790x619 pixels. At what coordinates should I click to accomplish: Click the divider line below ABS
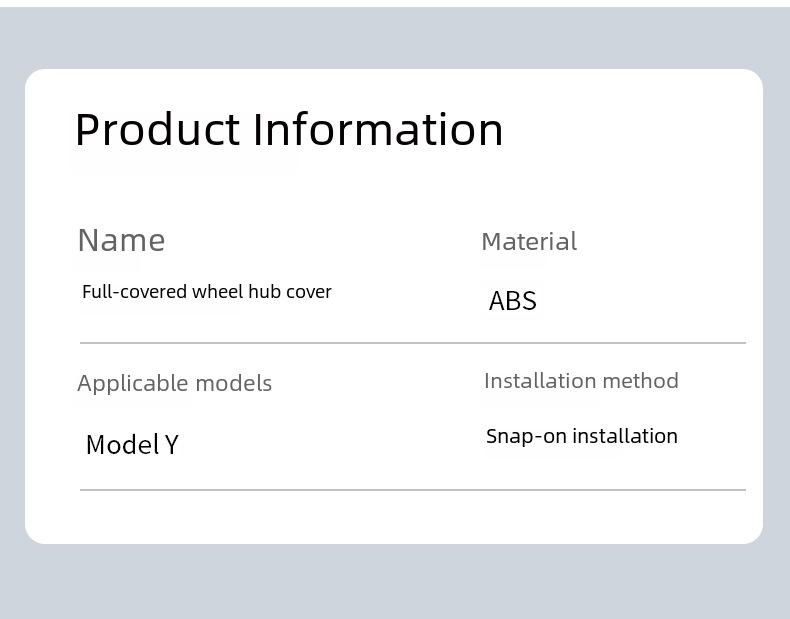pyautogui.click(x=413, y=343)
